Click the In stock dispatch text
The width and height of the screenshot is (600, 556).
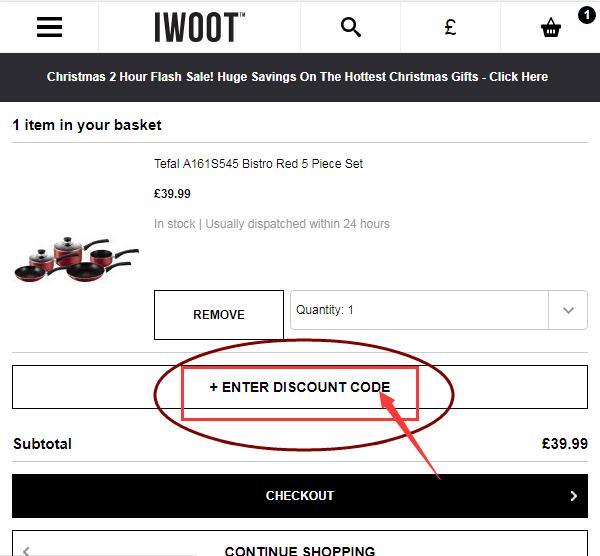click(x=272, y=224)
